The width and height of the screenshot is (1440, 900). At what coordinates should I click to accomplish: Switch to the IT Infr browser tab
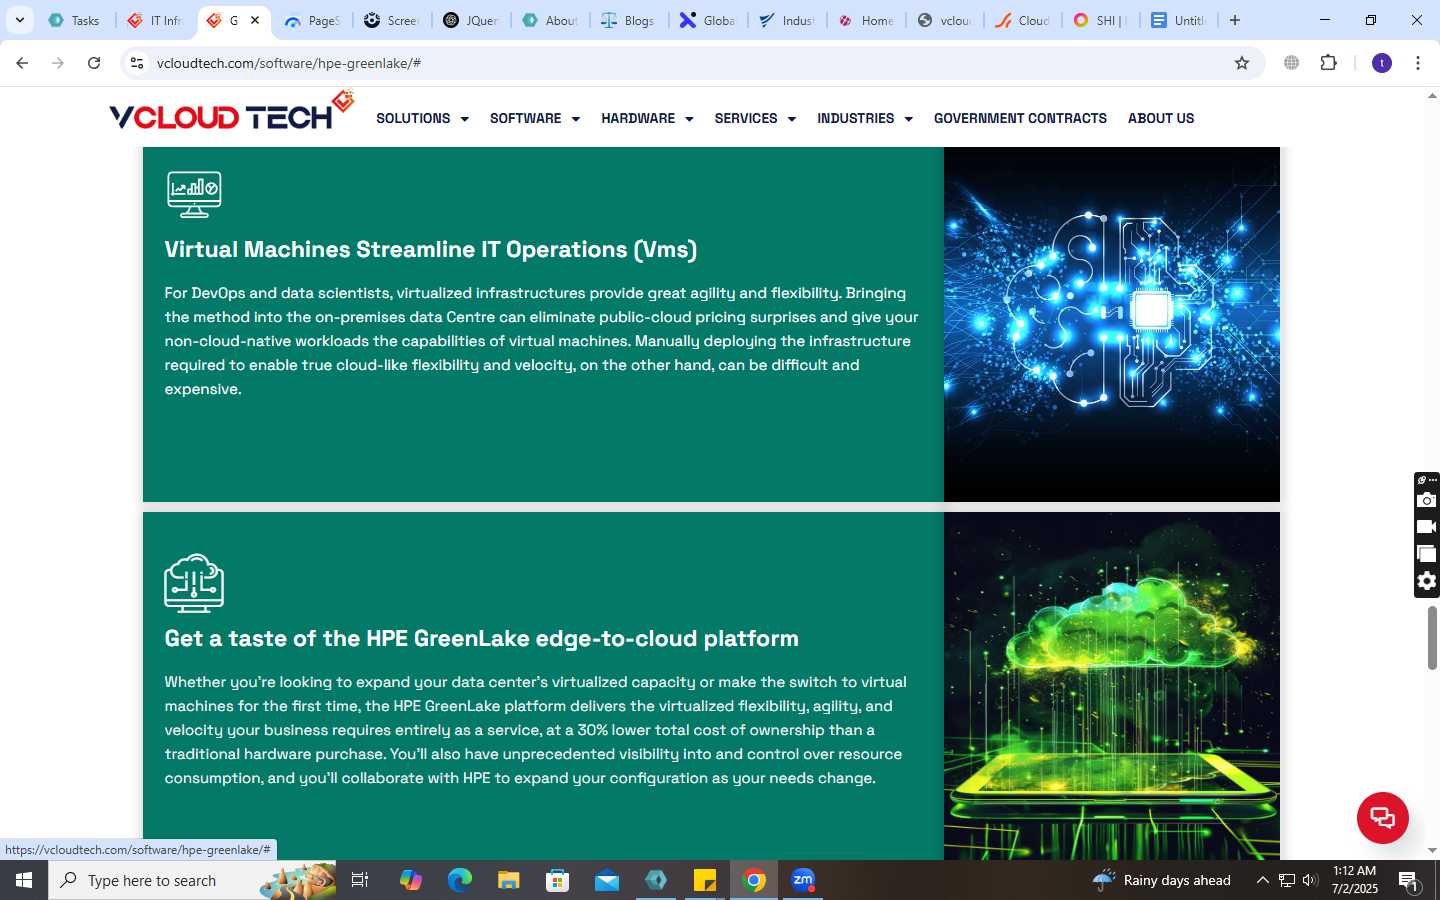[157, 20]
